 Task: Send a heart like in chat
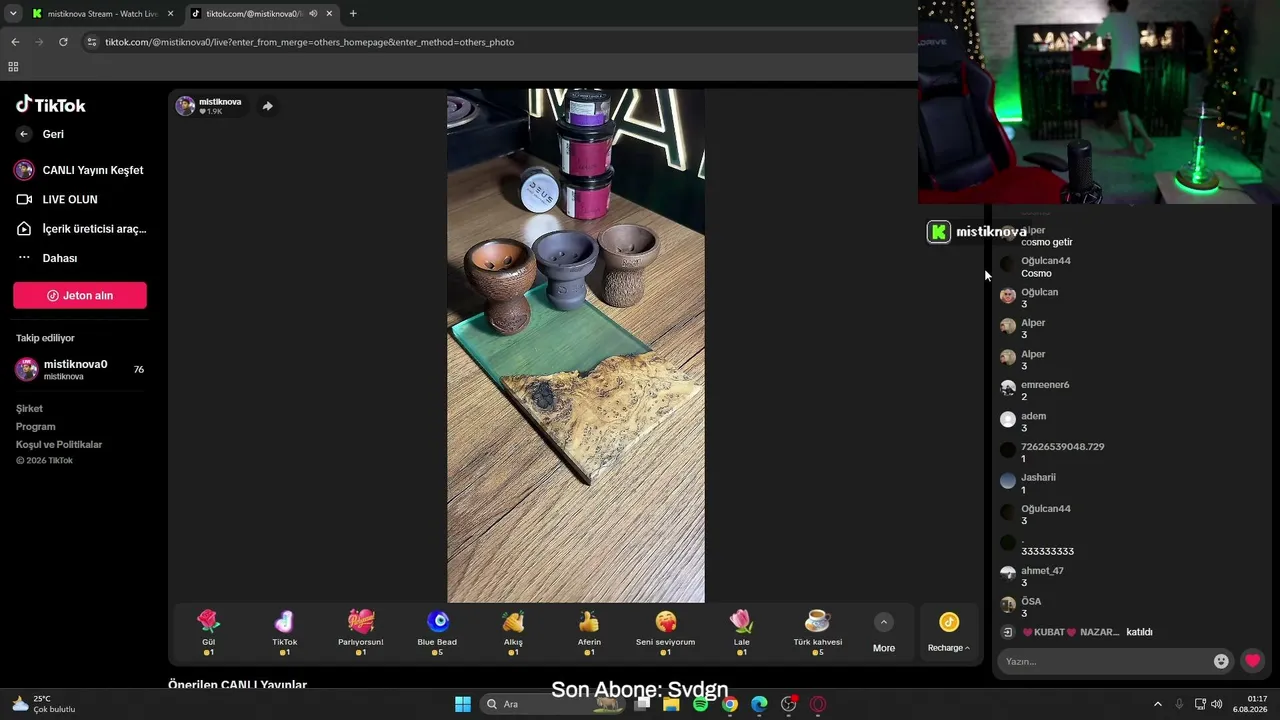(x=1252, y=661)
